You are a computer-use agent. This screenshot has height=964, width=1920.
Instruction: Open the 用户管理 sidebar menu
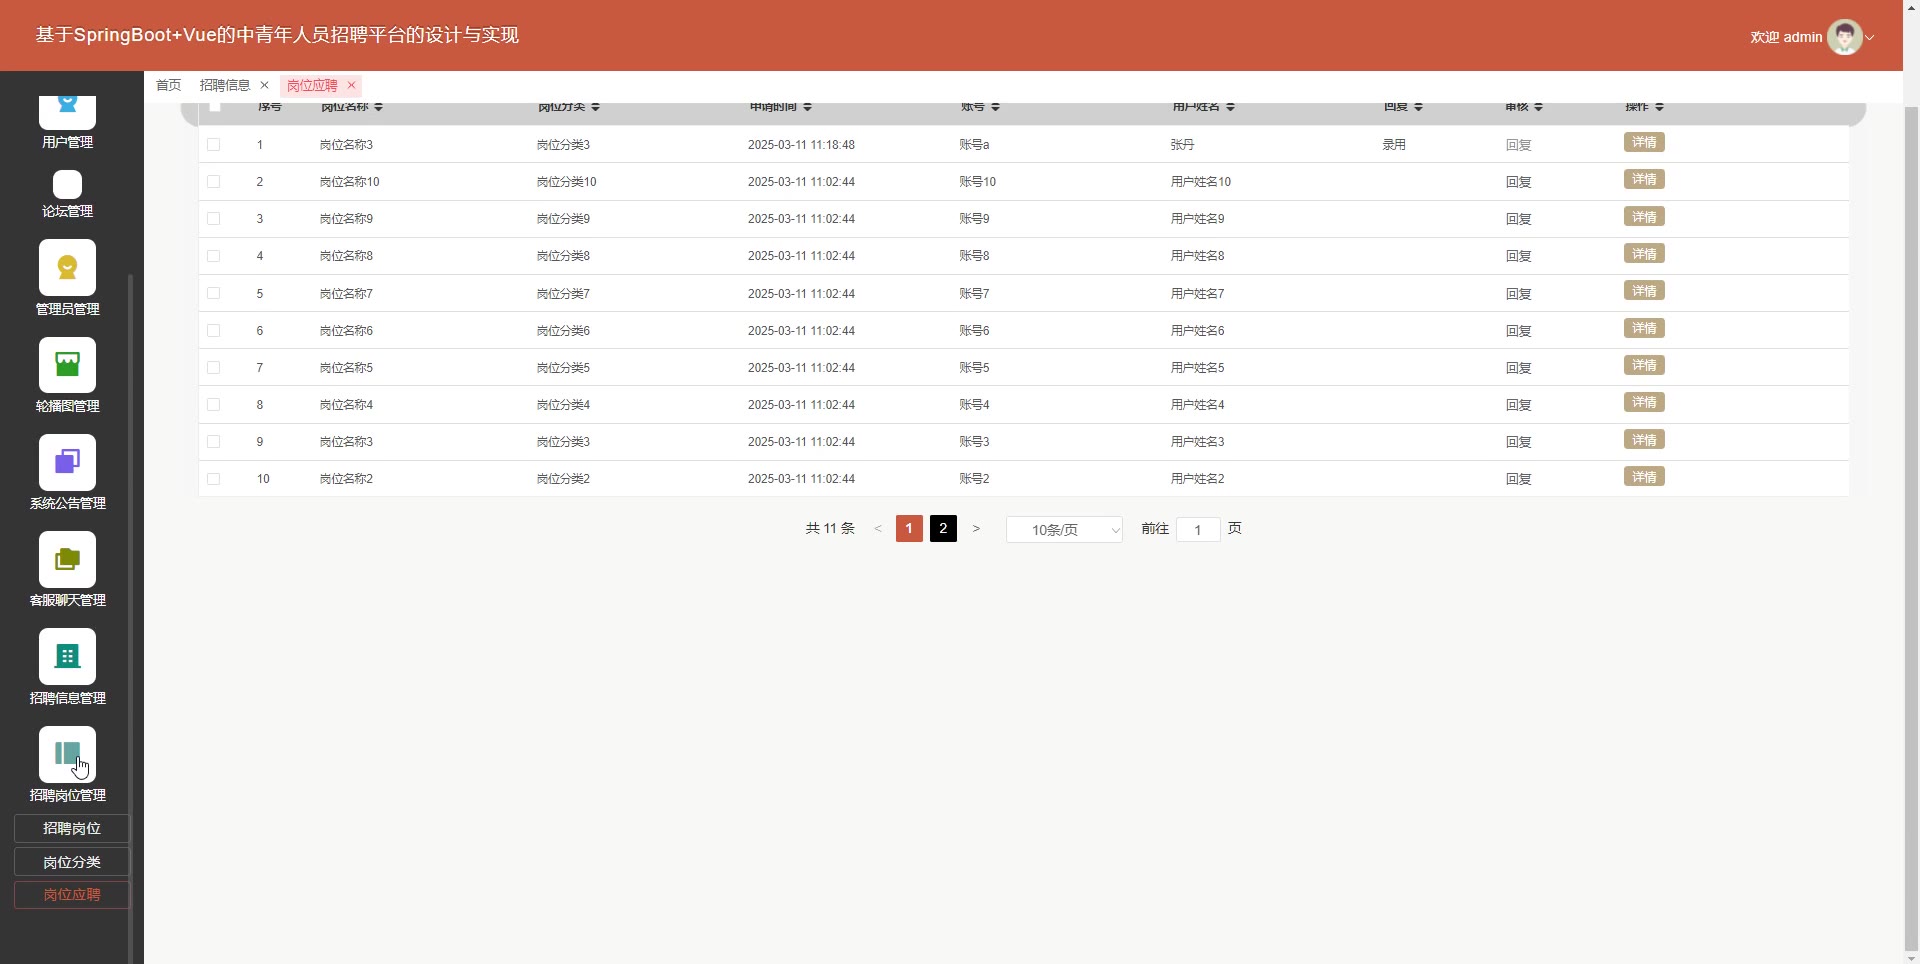coord(67,122)
